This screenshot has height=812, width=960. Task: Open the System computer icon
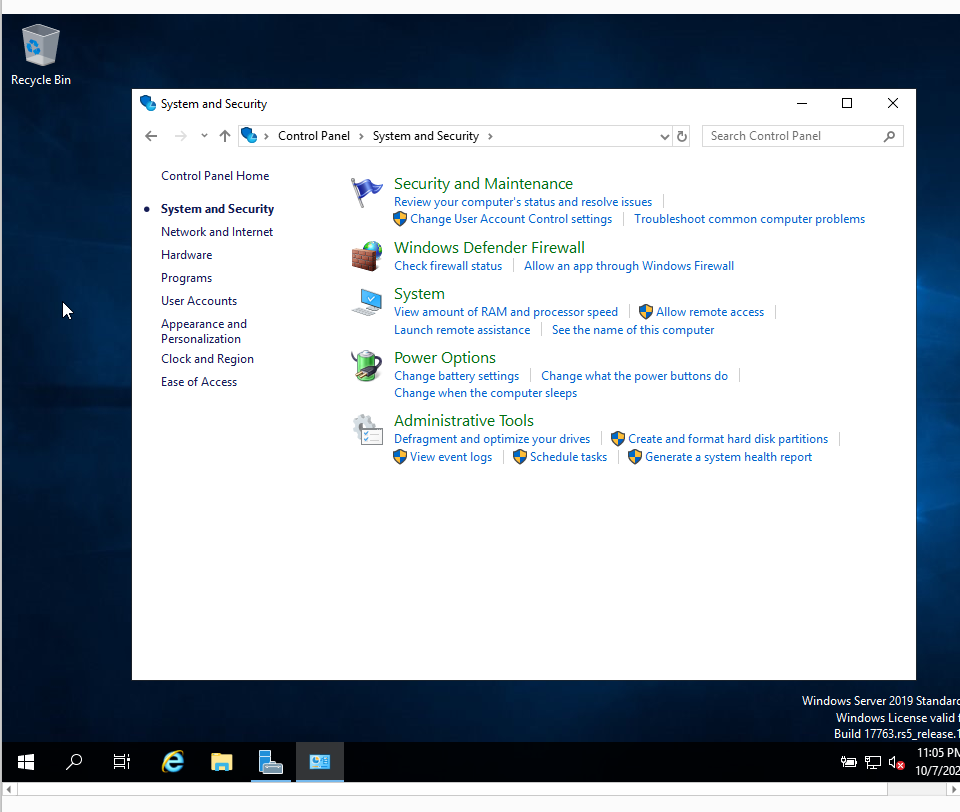tap(366, 303)
